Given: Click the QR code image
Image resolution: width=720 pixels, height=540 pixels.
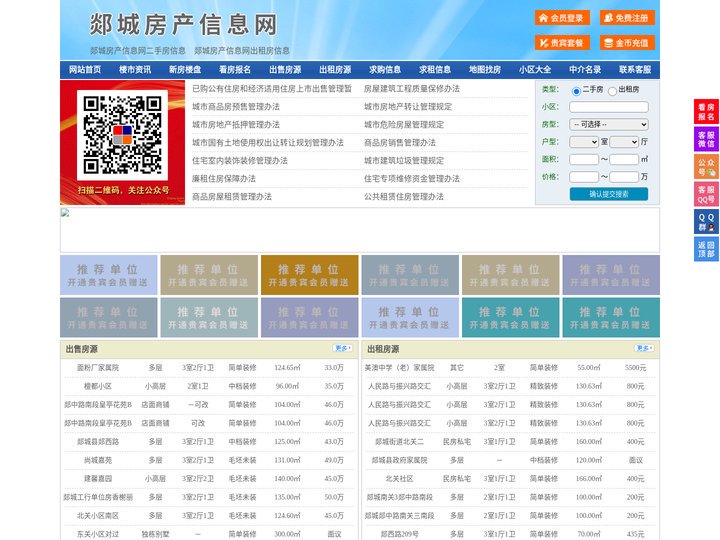Looking at the screenshot, I should tap(122, 135).
